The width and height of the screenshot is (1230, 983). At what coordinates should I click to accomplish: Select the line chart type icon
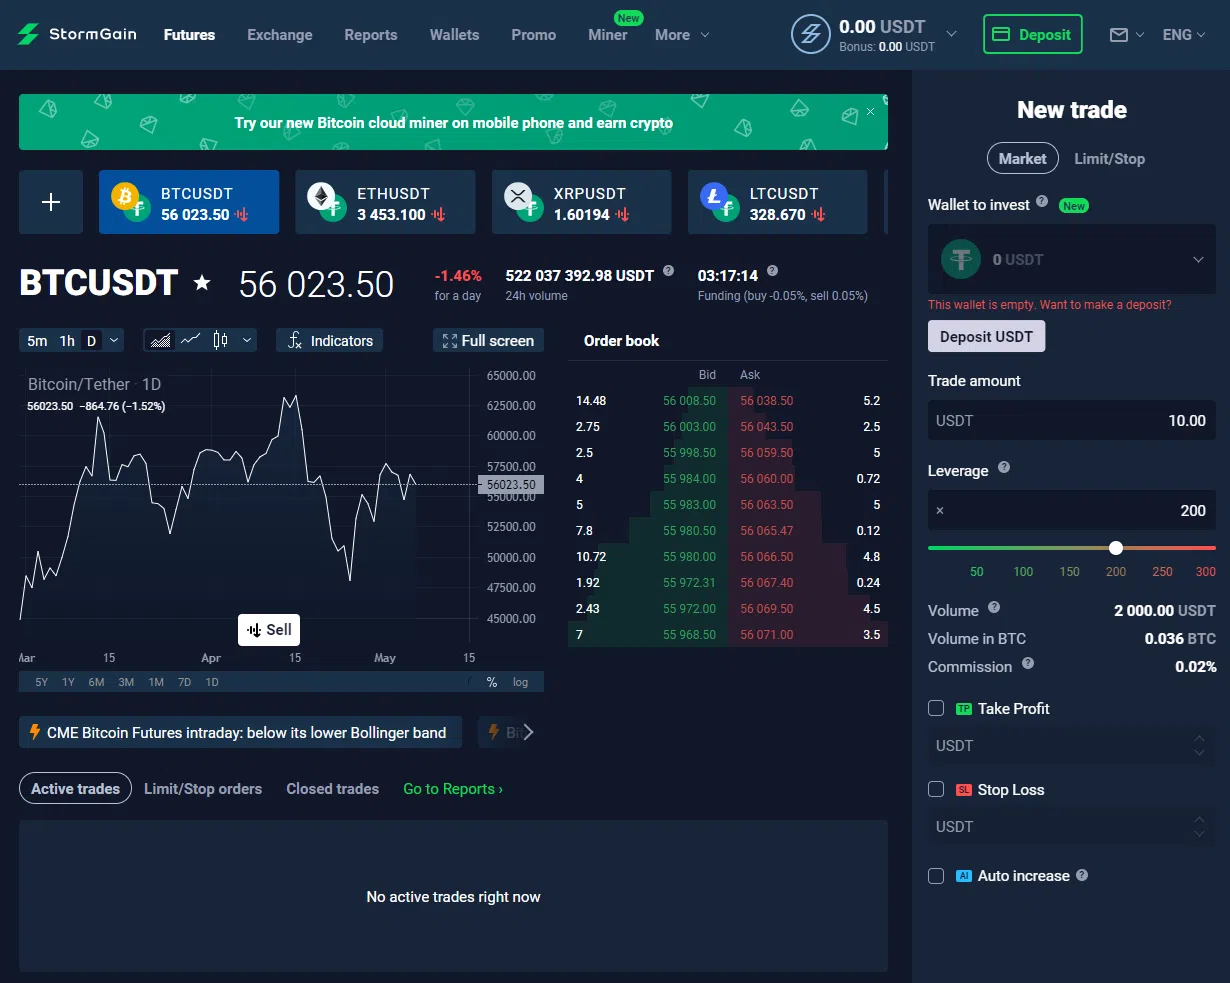tap(190, 340)
